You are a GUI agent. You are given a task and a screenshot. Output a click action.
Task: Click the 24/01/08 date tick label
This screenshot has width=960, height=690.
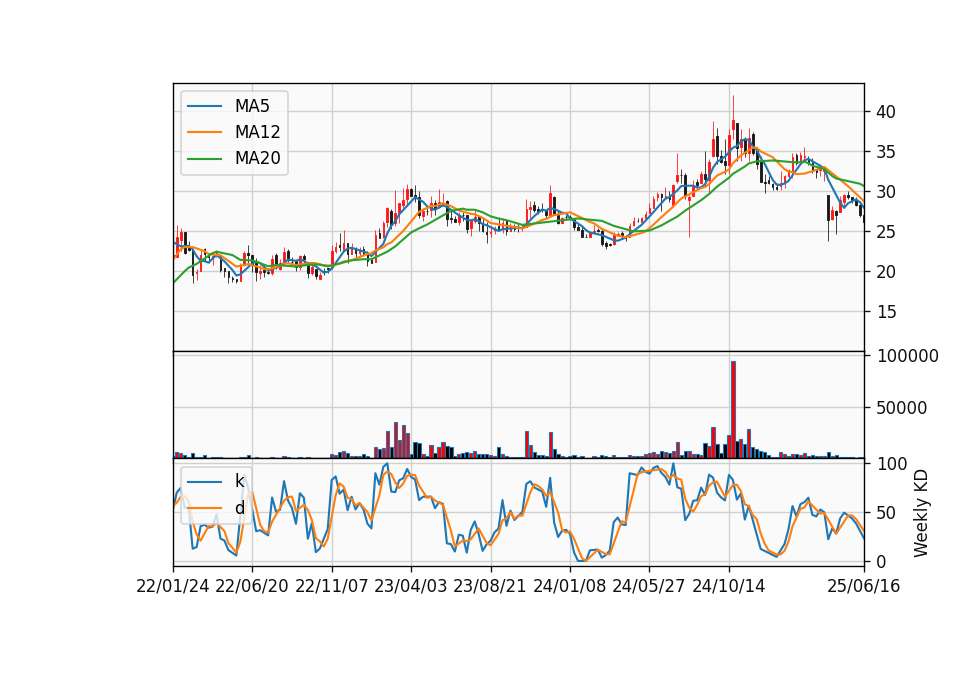tap(569, 586)
